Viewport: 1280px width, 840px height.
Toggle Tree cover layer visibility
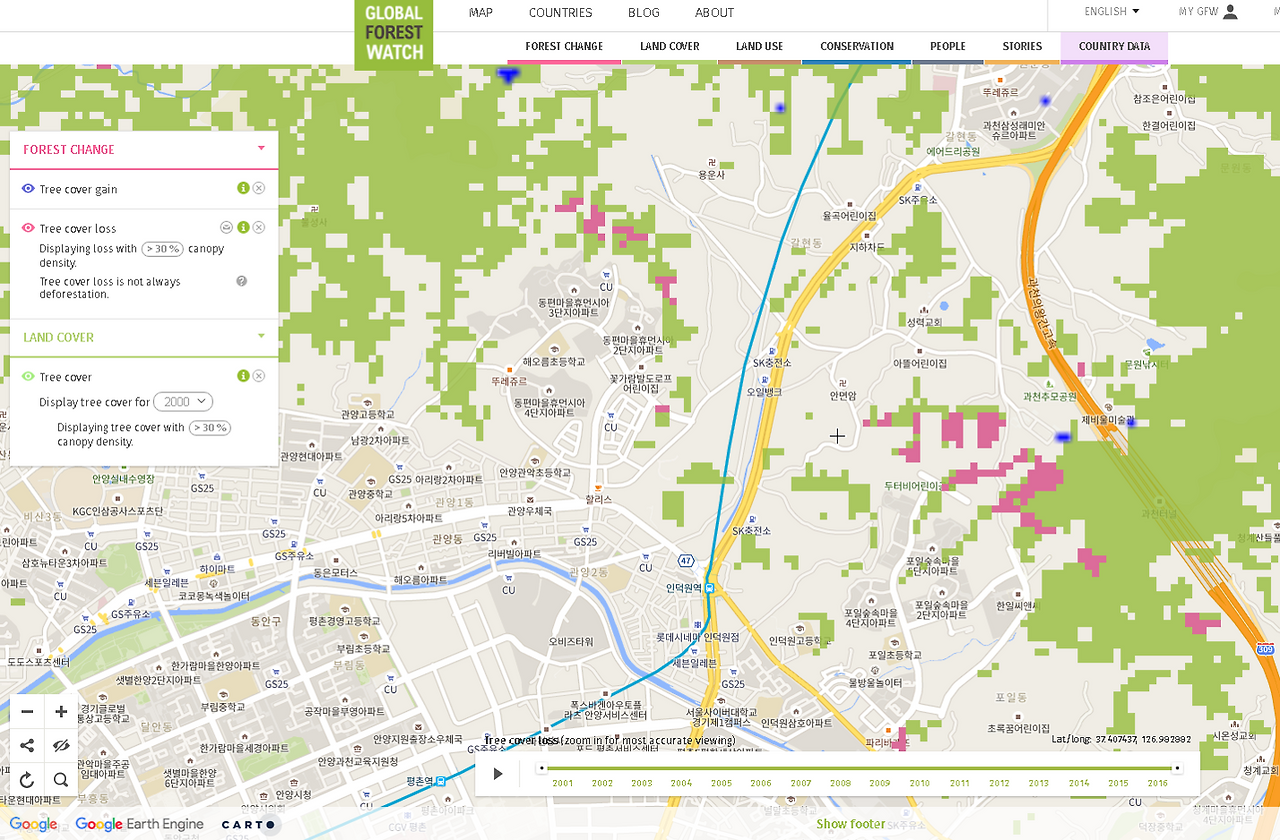(28, 377)
